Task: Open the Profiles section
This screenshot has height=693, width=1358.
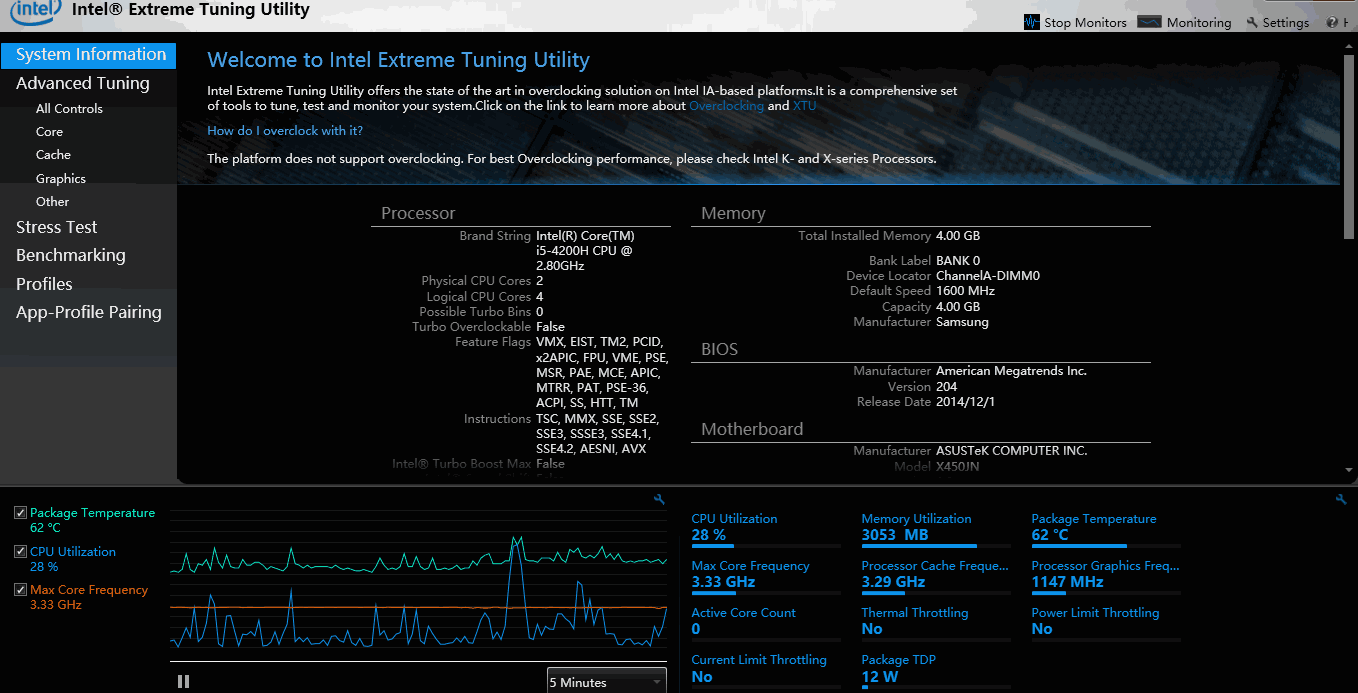Action: 44,284
